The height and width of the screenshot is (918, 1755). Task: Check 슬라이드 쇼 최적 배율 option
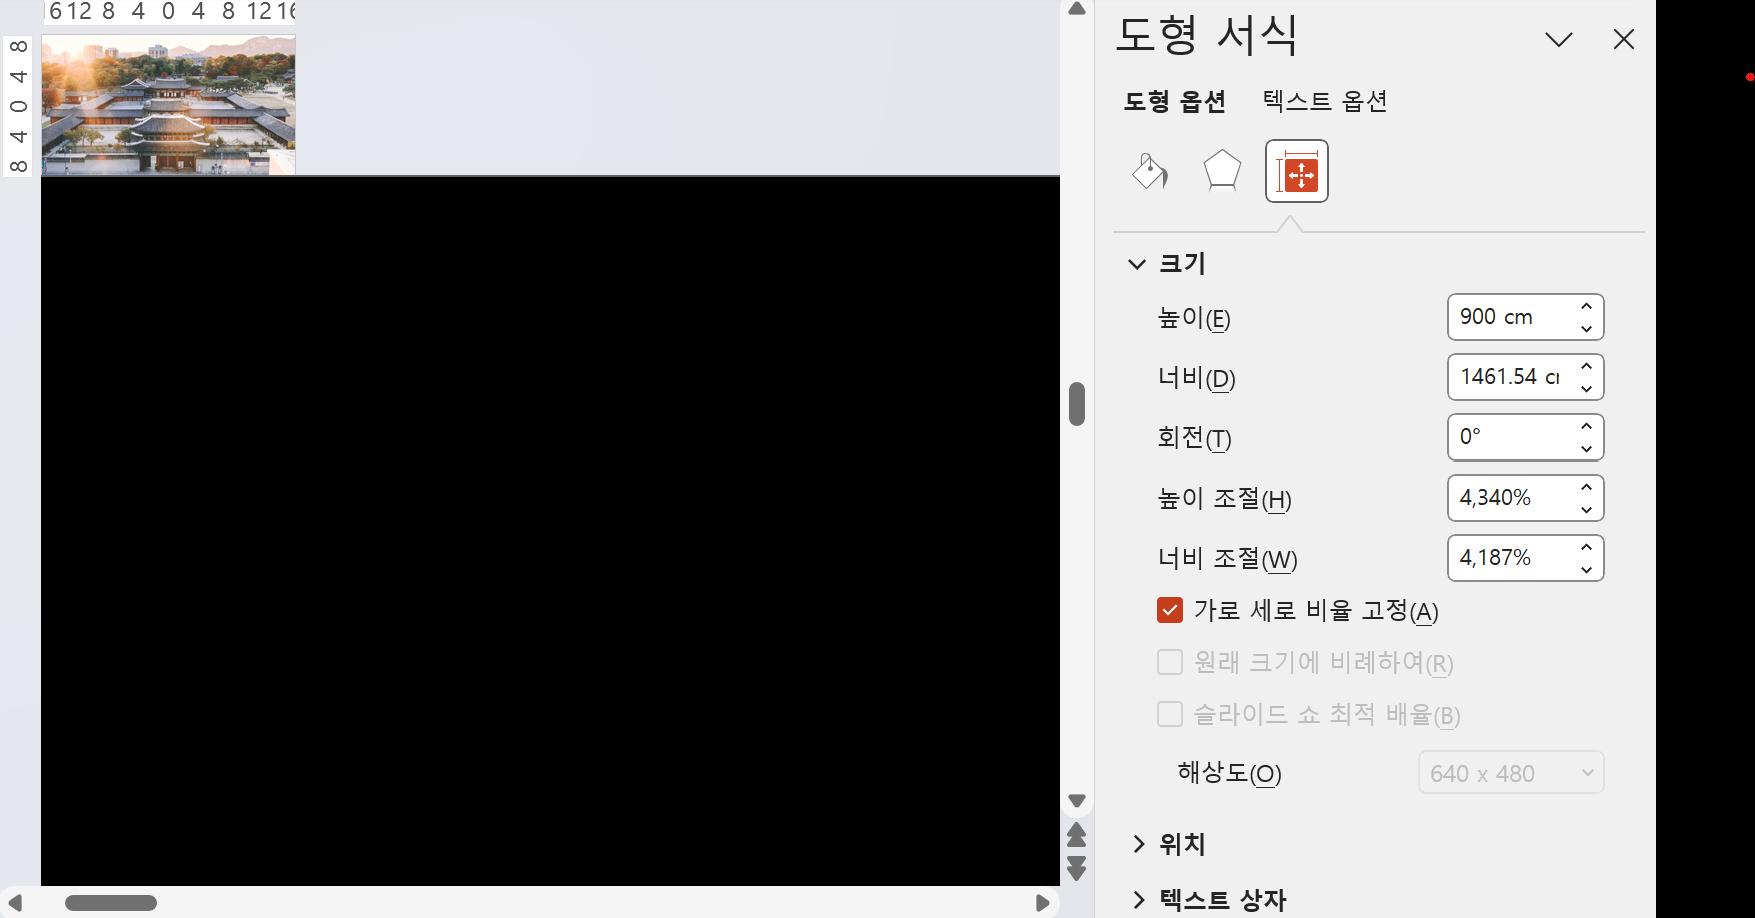click(1170, 714)
